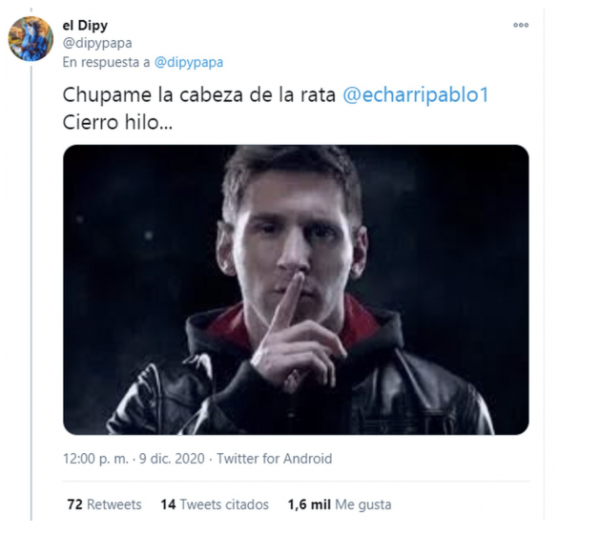Screen dimensions: 600x535
Task: Click the 9 dic. 2020 date
Action: click(172, 458)
